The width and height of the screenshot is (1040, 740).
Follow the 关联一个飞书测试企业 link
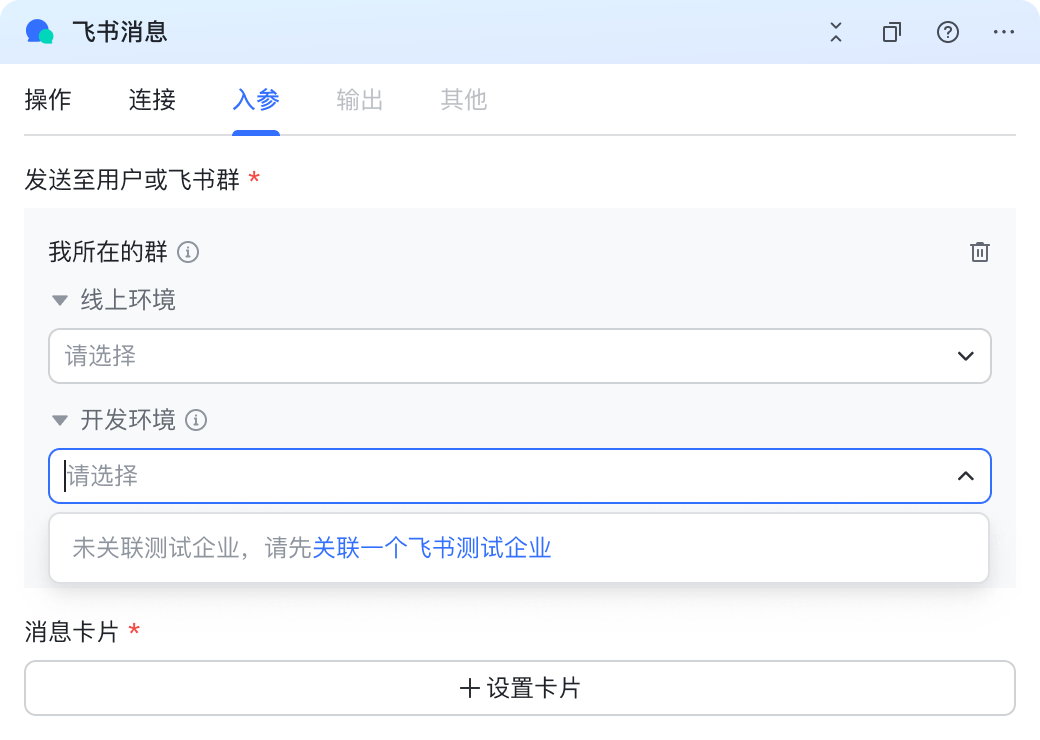431,548
